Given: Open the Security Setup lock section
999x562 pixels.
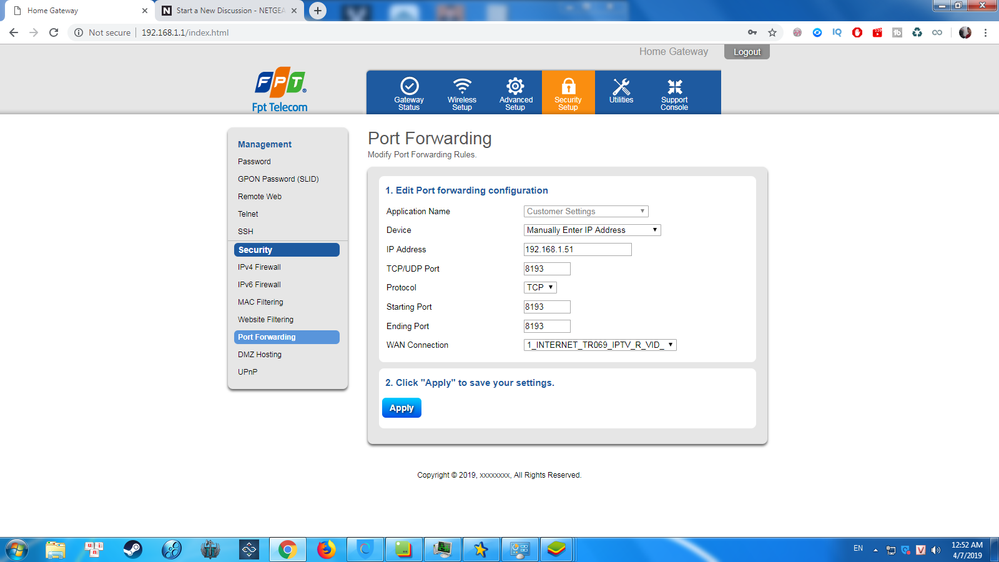Looking at the screenshot, I should click(x=568, y=93).
